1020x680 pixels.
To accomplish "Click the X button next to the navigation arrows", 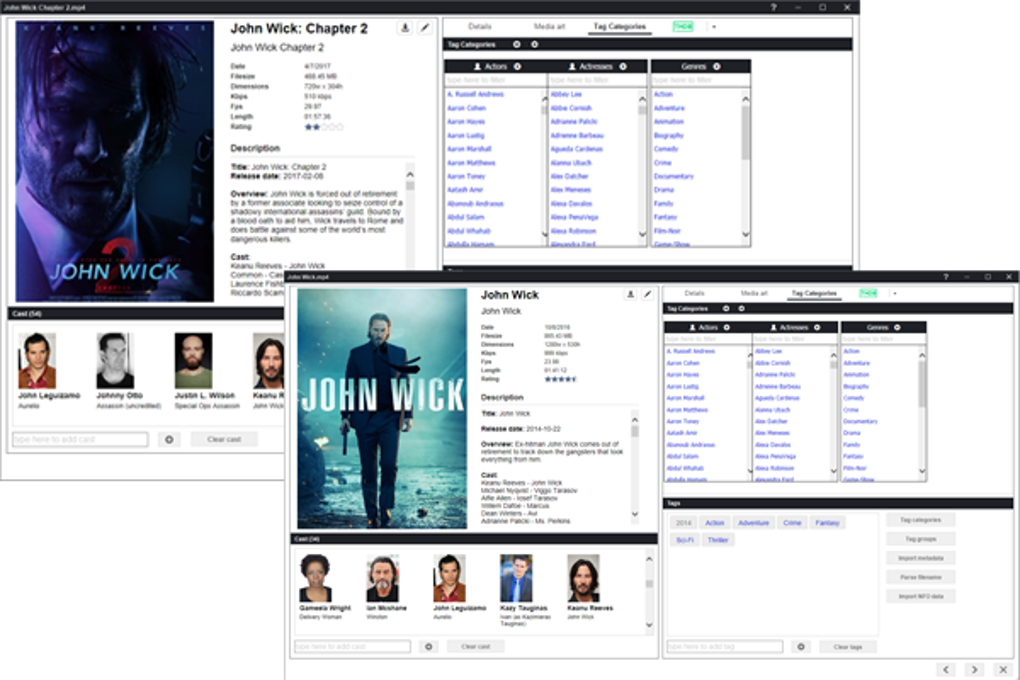I will point(1002,669).
